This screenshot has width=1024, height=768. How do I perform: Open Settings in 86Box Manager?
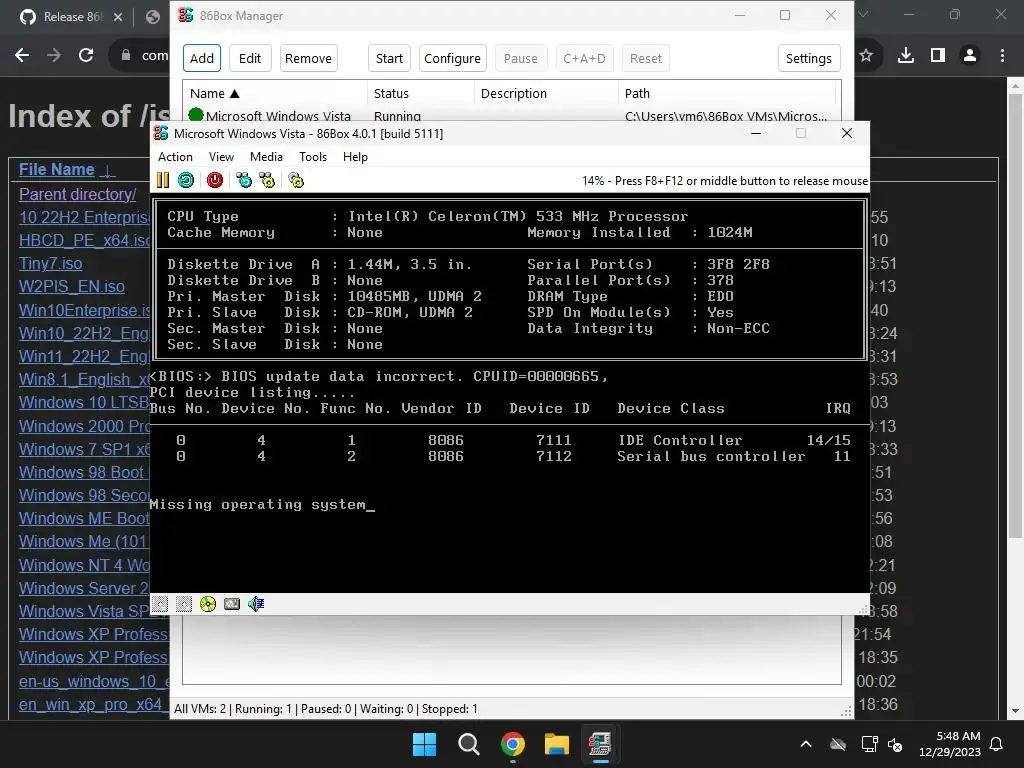coord(808,58)
